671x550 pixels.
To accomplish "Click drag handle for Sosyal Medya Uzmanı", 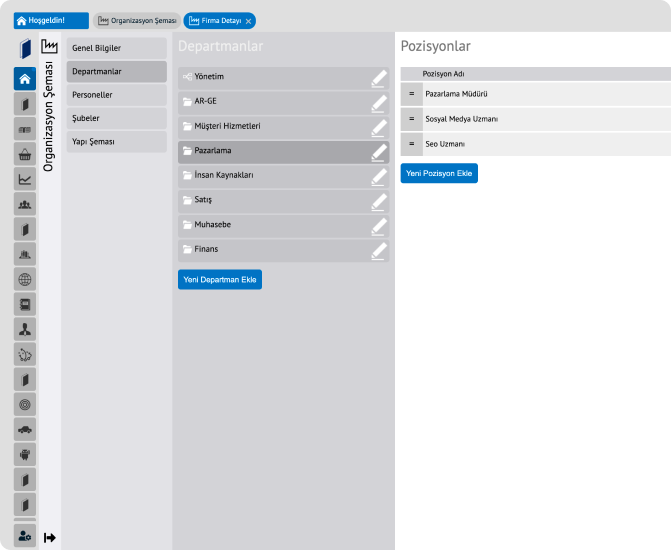I will coord(412,119).
